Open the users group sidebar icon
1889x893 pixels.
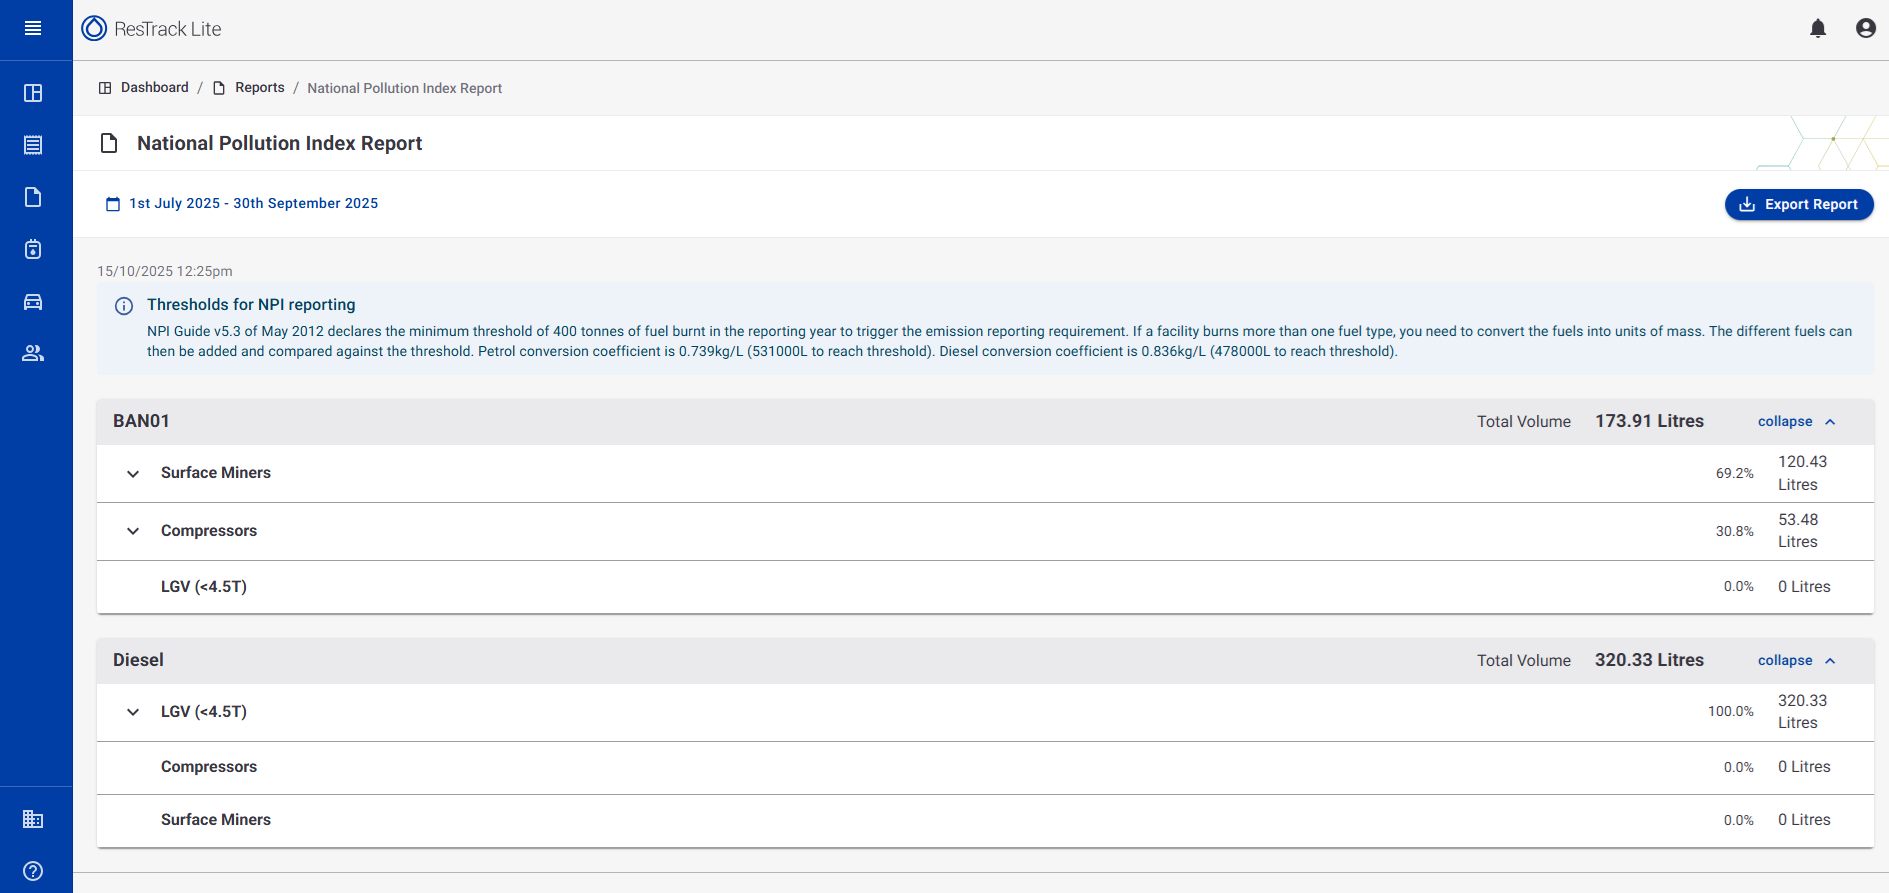[33, 353]
